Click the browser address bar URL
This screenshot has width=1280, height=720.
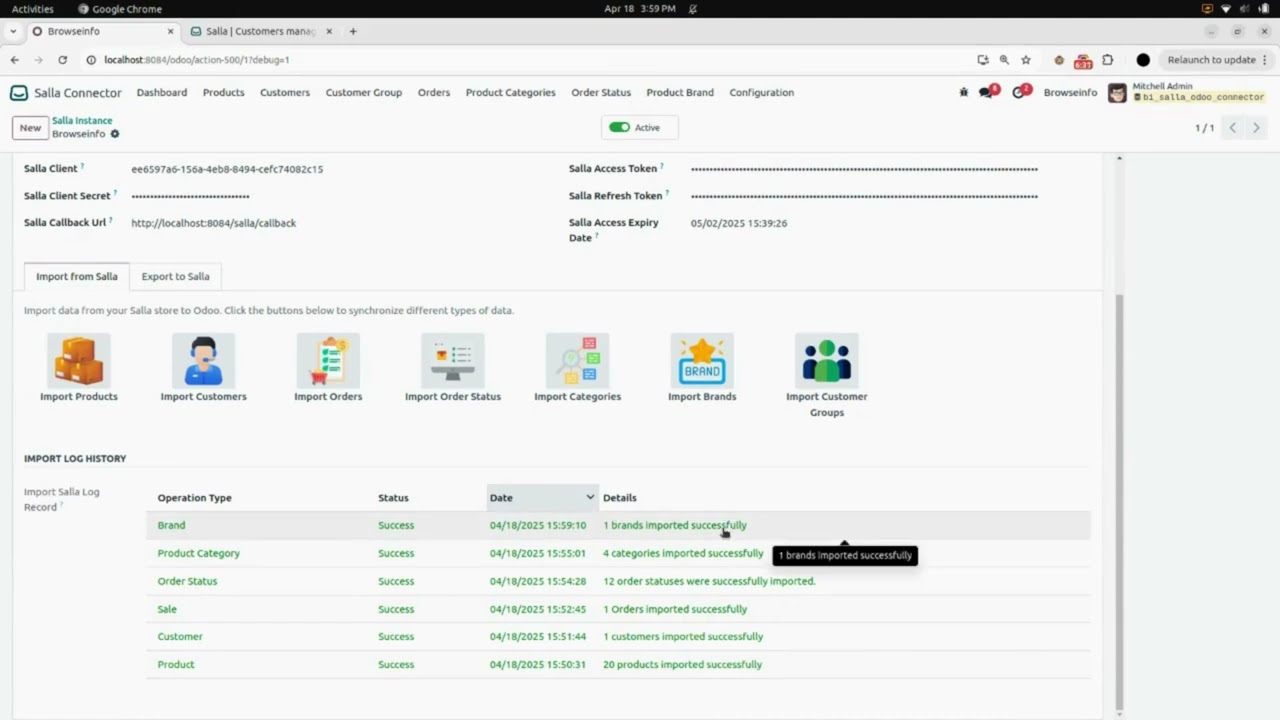click(197, 60)
